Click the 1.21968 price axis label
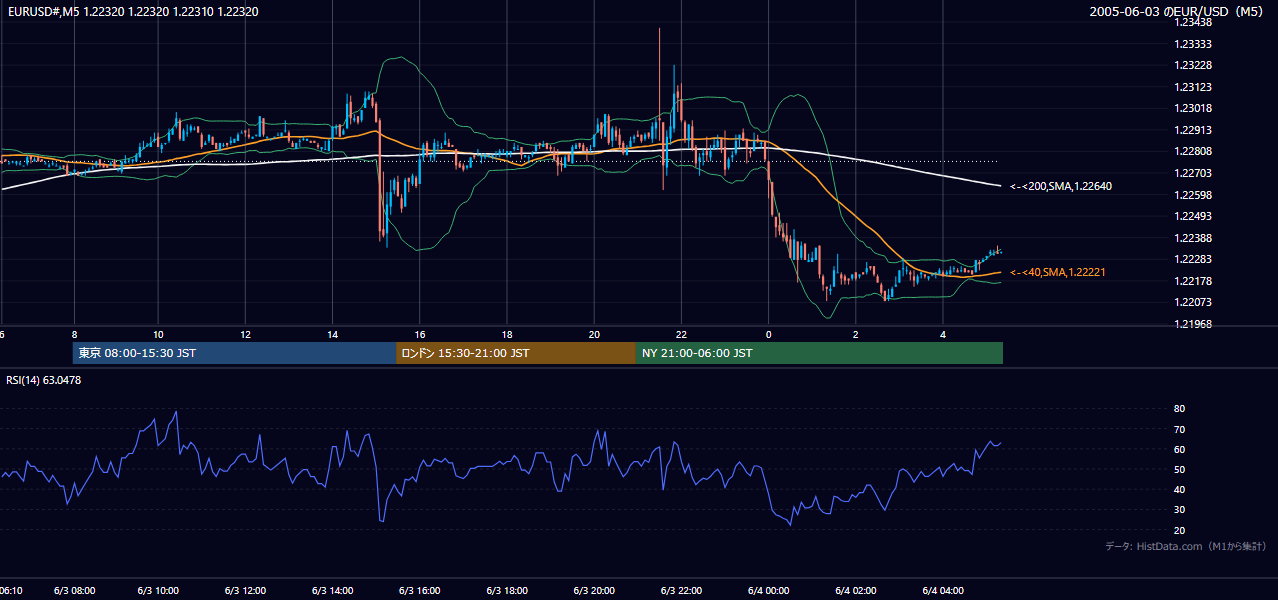Viewport: 1278px width, 600px height. coord(1194,324)
